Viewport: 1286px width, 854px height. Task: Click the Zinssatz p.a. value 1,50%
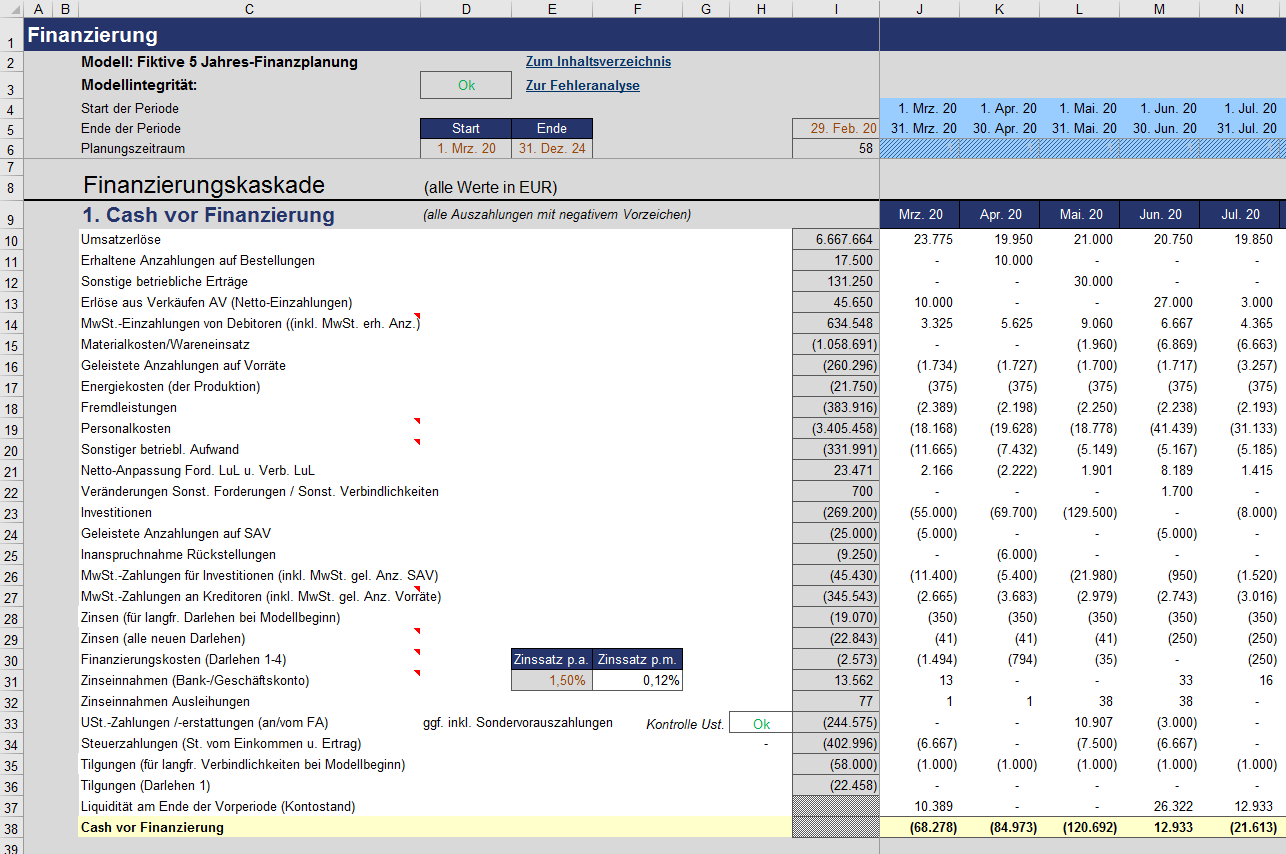552,681
